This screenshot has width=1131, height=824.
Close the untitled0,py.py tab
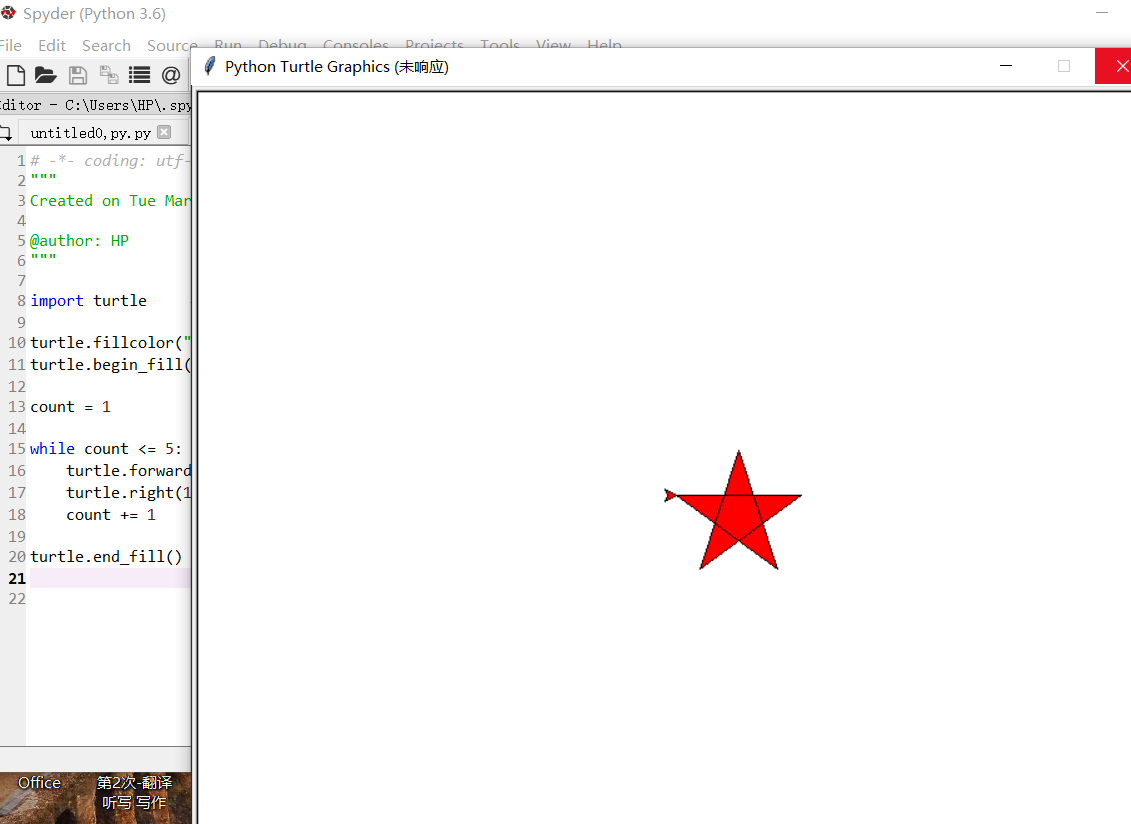[164, 132]
